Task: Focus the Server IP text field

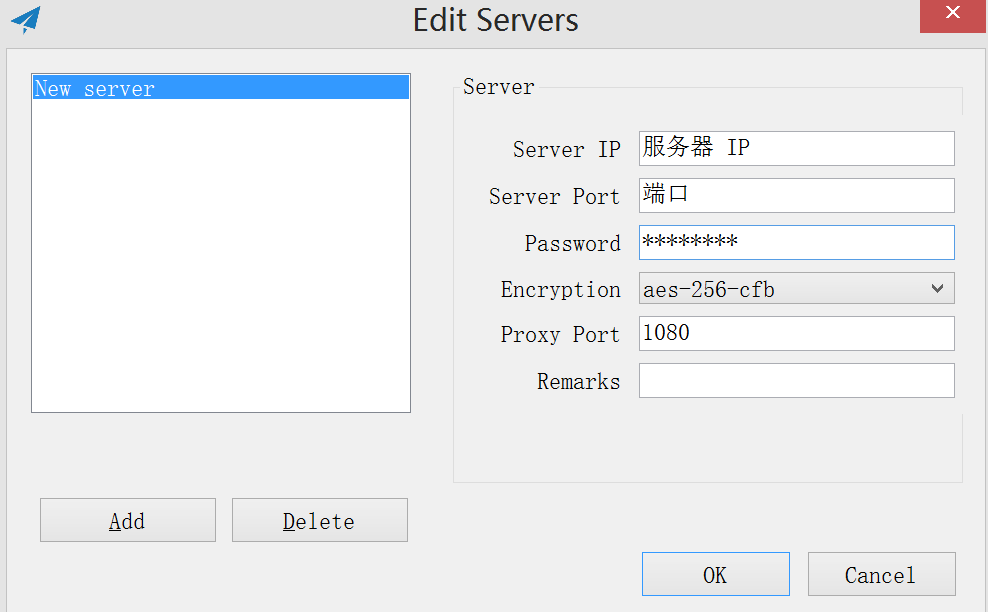Action: tap(796, 148)
